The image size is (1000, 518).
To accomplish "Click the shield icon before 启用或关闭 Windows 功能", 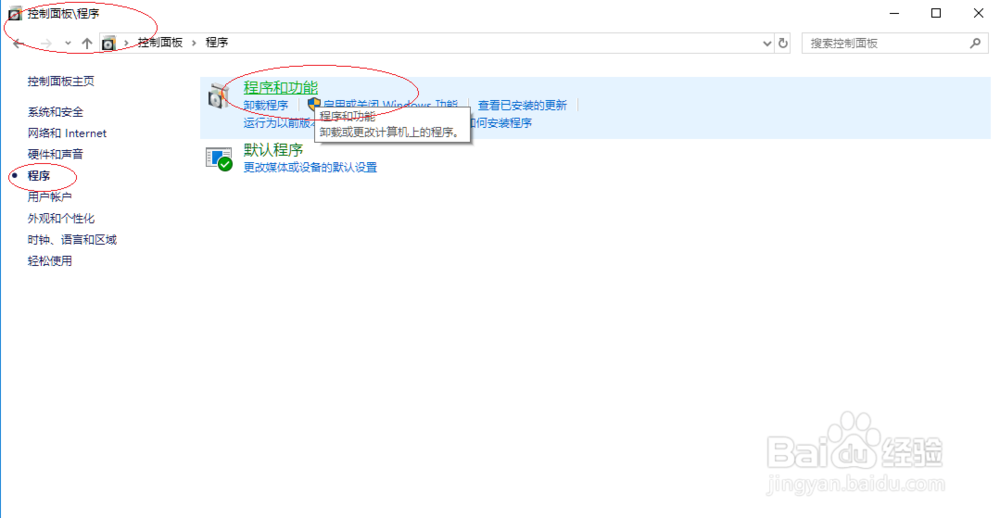I will coord(314,104).
